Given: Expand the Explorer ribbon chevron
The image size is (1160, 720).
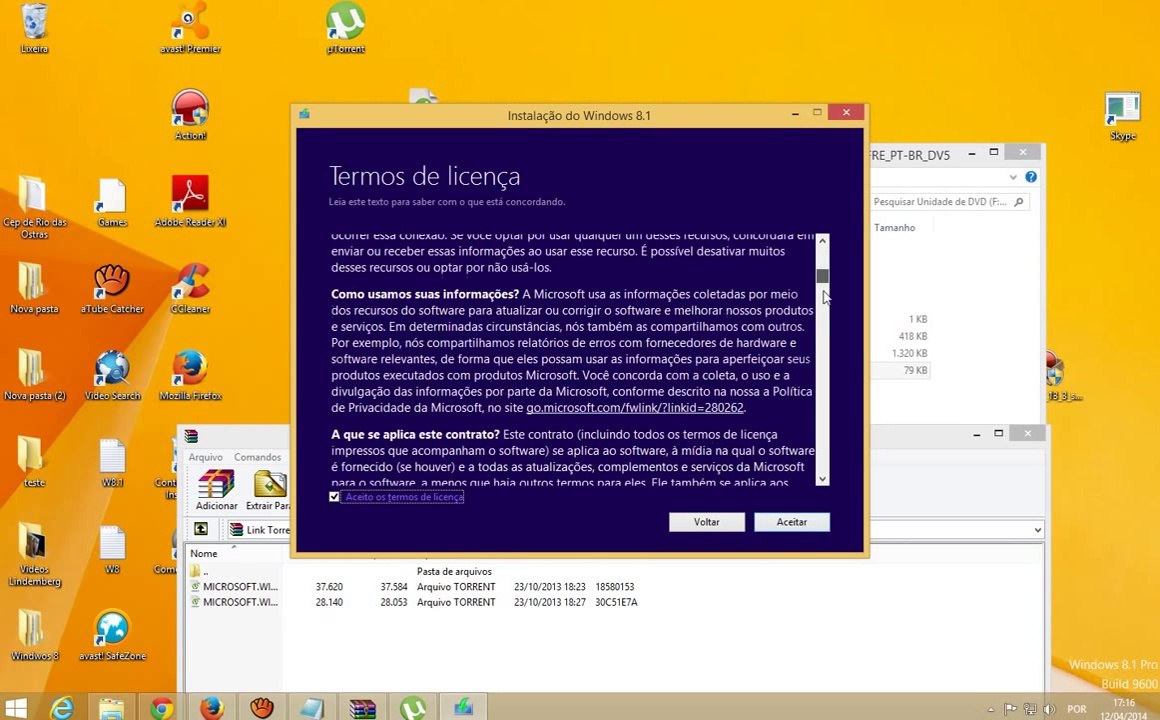Looking at the screenshot, I should click(x=1013, y=177).
